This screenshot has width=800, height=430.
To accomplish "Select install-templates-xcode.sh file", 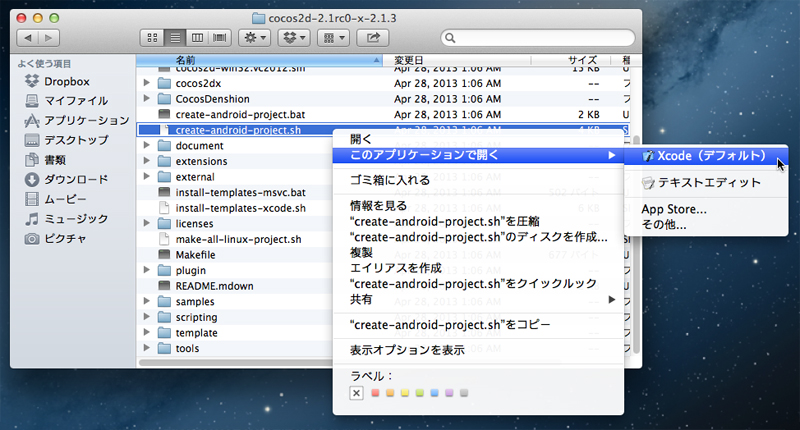I will pos(240,208).
